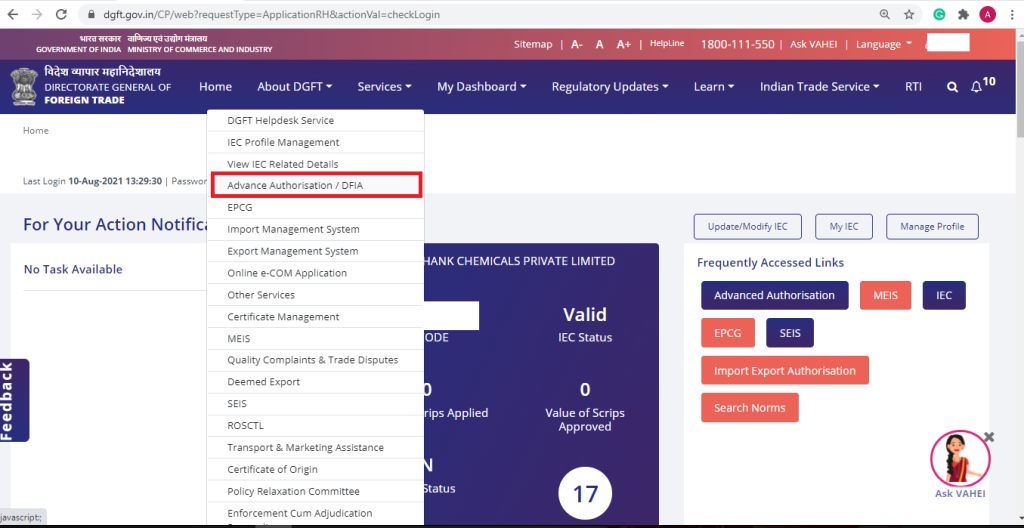This screenshot has width=1024, height=528.
Task: Select Online e-COM Application
Action: pyautogui.click(x=315, y=273)
